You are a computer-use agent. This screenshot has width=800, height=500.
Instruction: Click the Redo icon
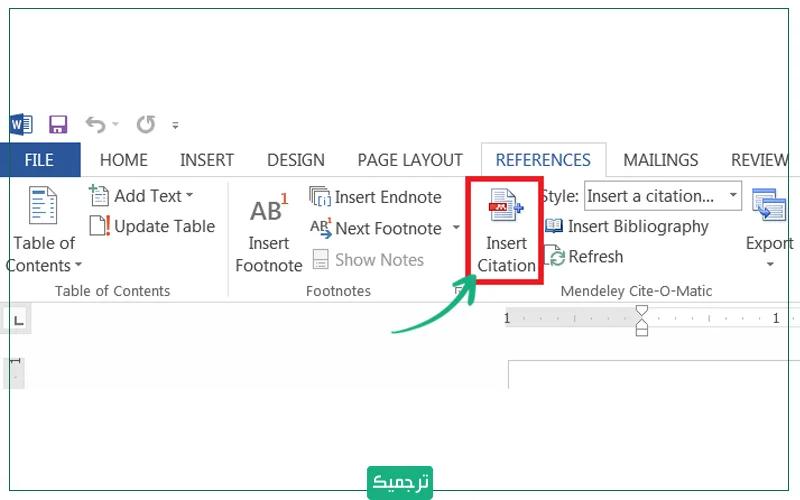pos(146,125)
